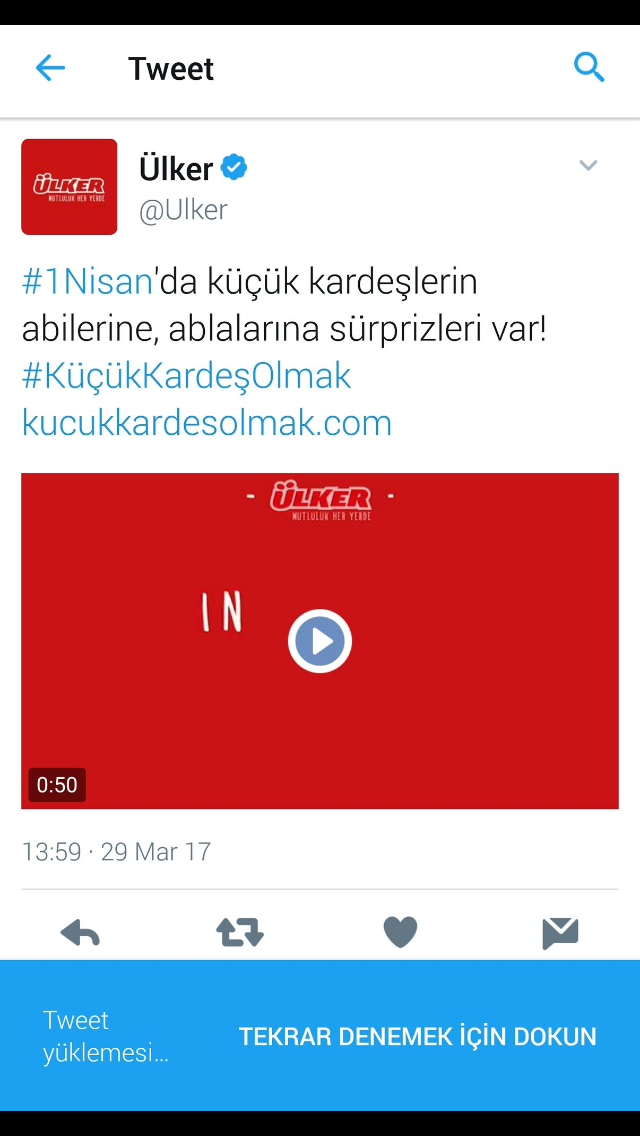Like the tweet with the heart icon
The width and height of the screenshot is (640, 1136).
(x=400, y=932)
